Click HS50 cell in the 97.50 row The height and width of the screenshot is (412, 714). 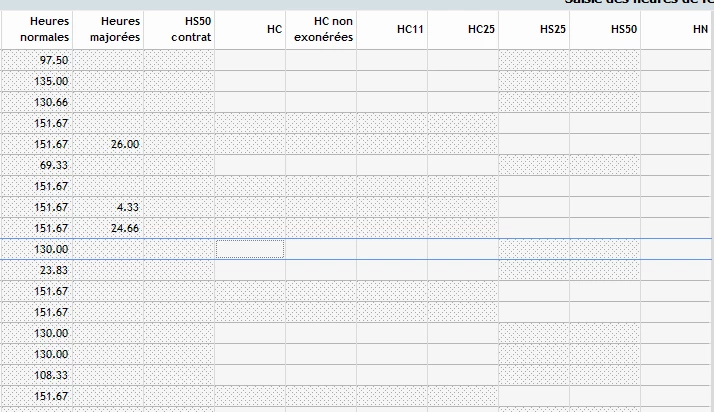pos(605,60)
